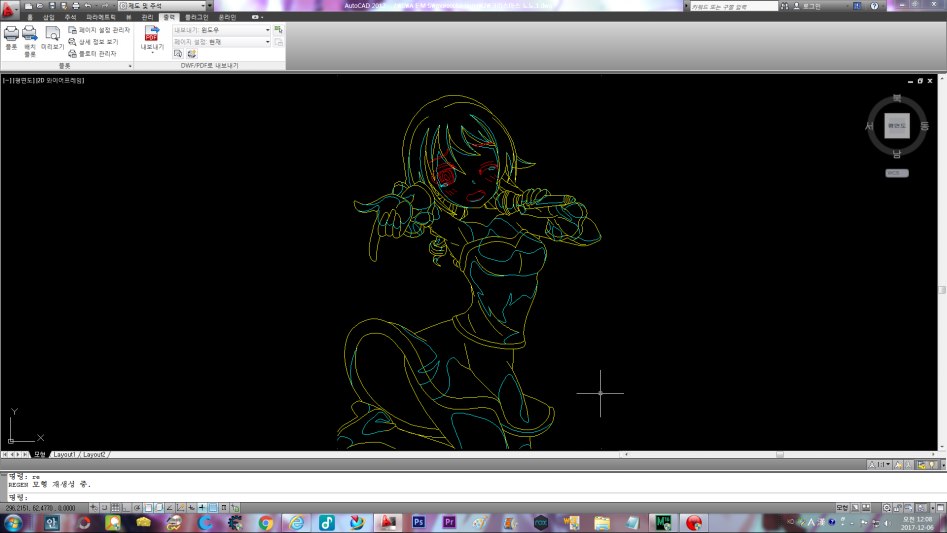Open the quick access toolbar customize arrow

[210, 5]
